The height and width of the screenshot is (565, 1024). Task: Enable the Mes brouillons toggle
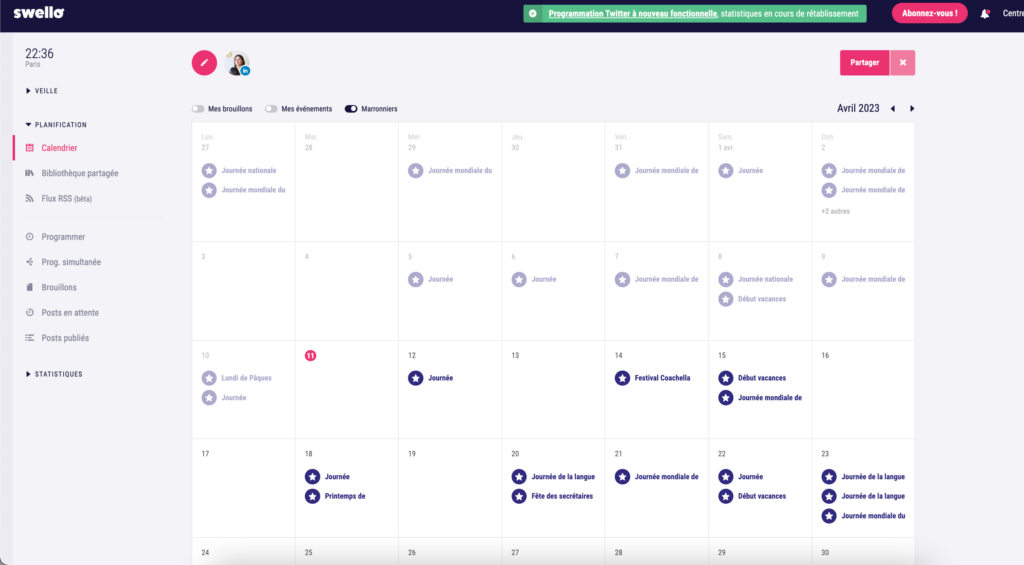click(x=198, y=109)
